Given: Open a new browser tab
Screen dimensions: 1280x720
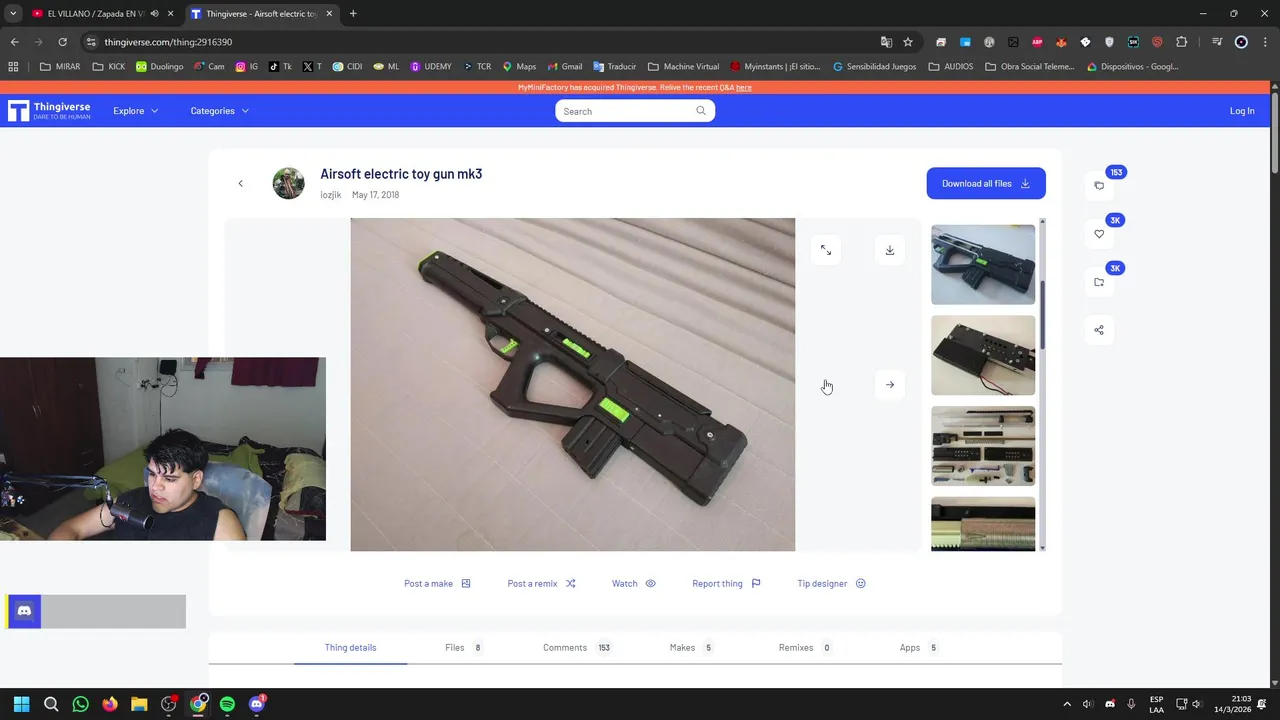Looking at the screenshot, I should (x=353, y=14).
